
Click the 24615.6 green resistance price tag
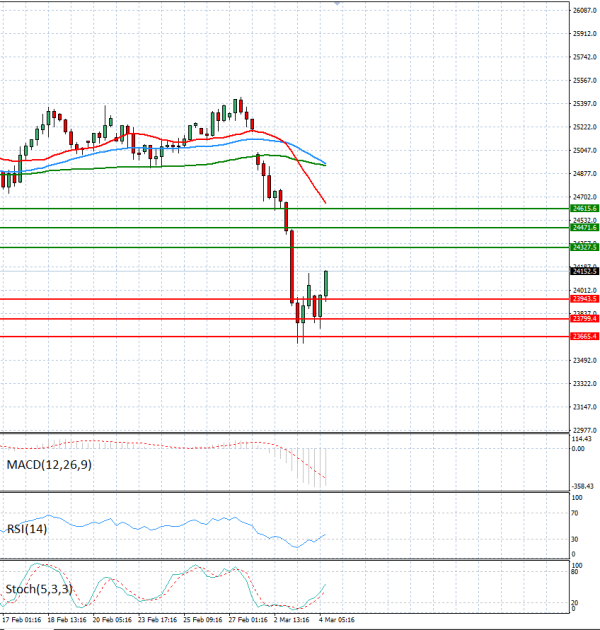coord(583,208)
